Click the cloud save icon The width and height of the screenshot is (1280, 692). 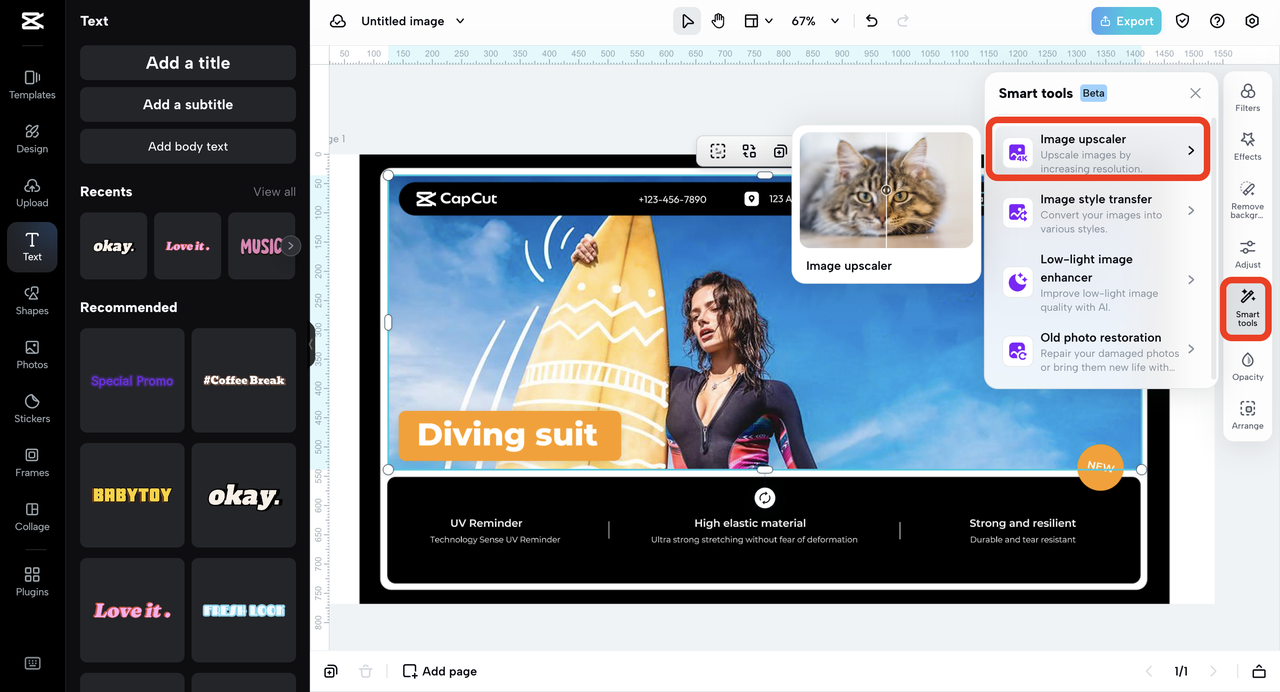point(338,21)
